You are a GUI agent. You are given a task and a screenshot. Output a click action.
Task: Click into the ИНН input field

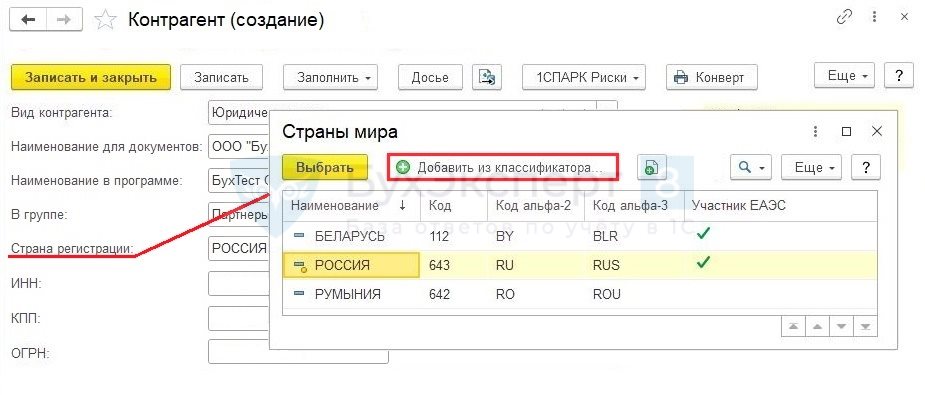tap(239, 283)
